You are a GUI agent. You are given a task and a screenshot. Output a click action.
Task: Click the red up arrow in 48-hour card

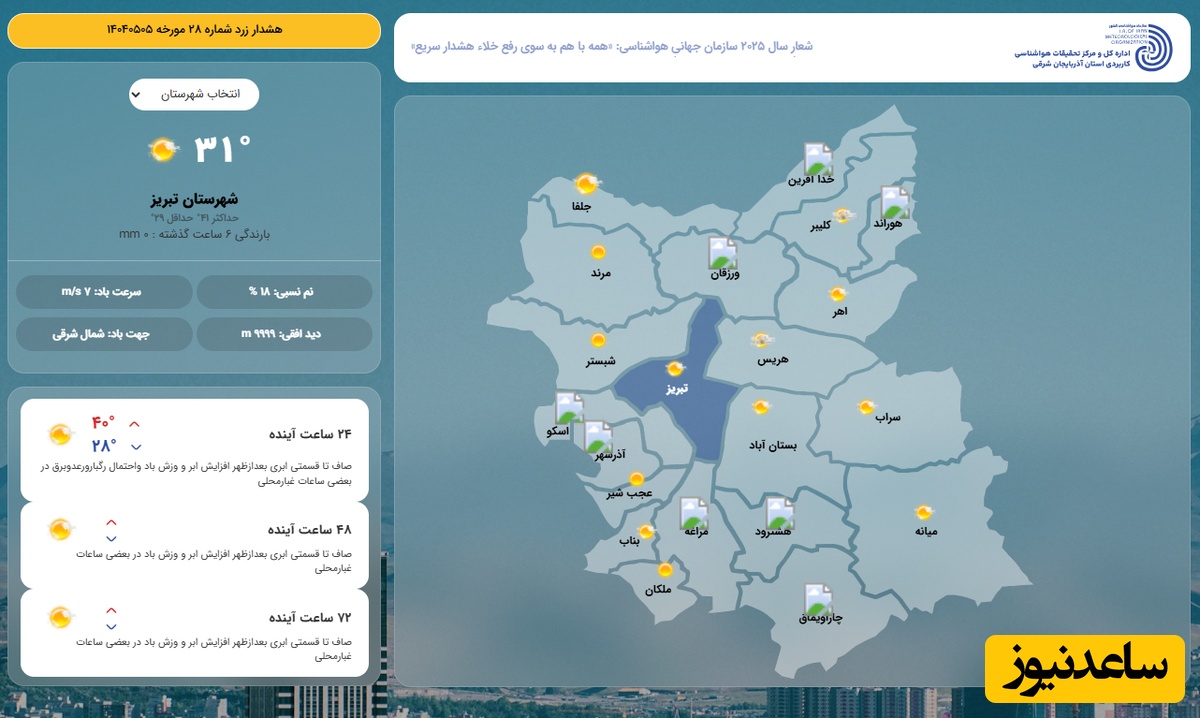click(111, 522)
